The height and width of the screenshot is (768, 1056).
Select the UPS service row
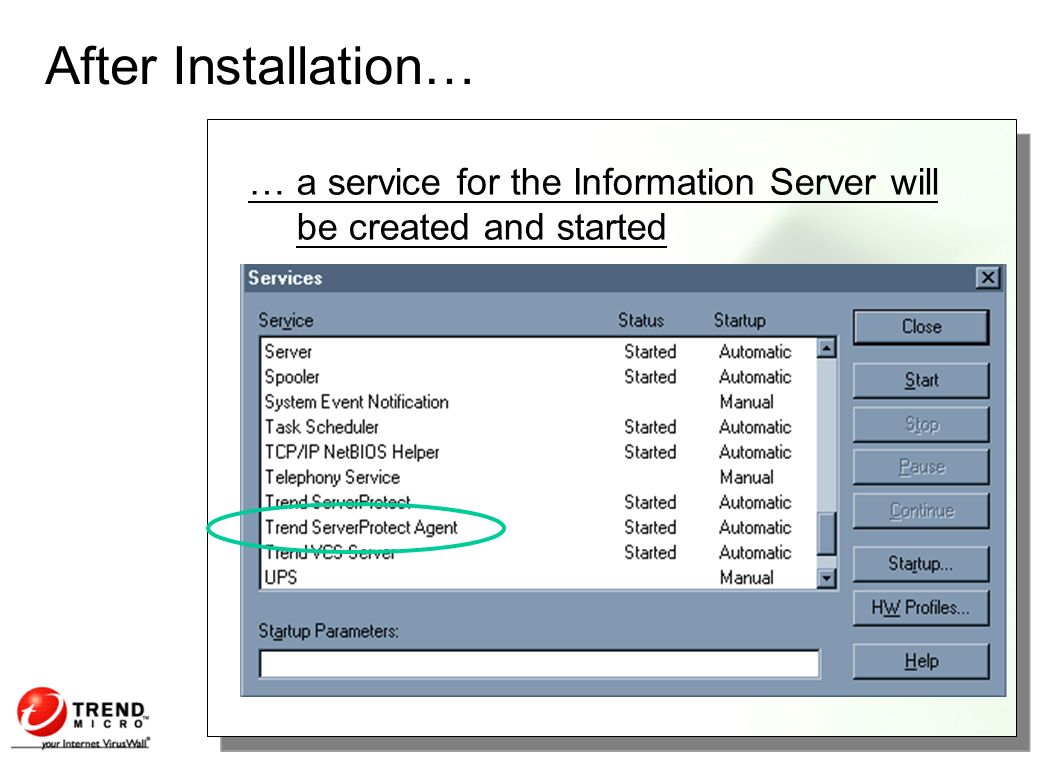coord(538,578)
